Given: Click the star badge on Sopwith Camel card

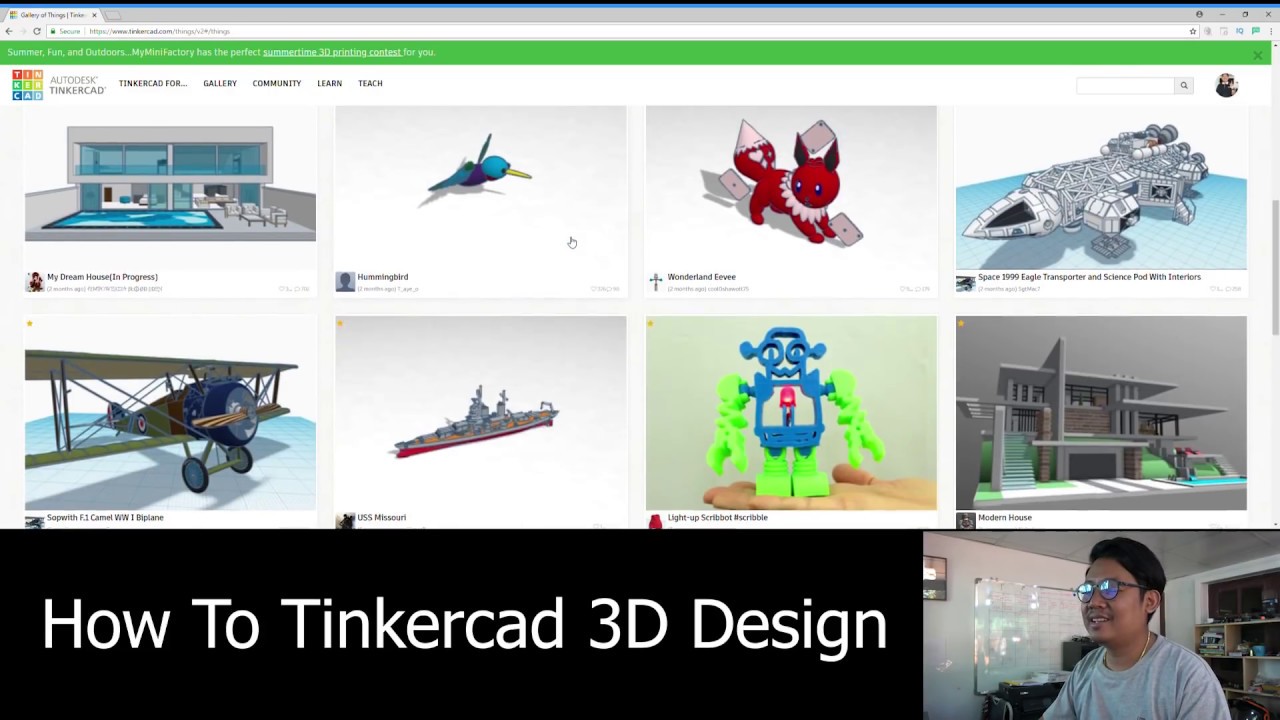Looking at the screenshot, I should click(x=30, y=323).
